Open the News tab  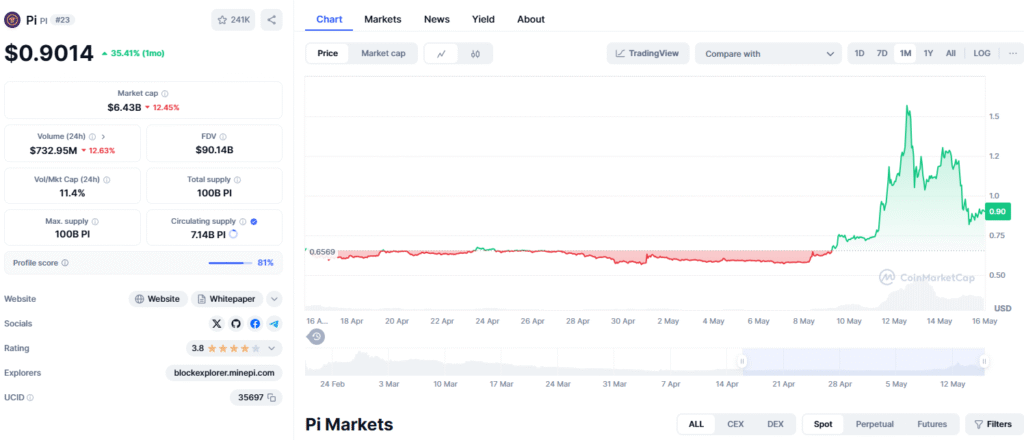(436, 19)
